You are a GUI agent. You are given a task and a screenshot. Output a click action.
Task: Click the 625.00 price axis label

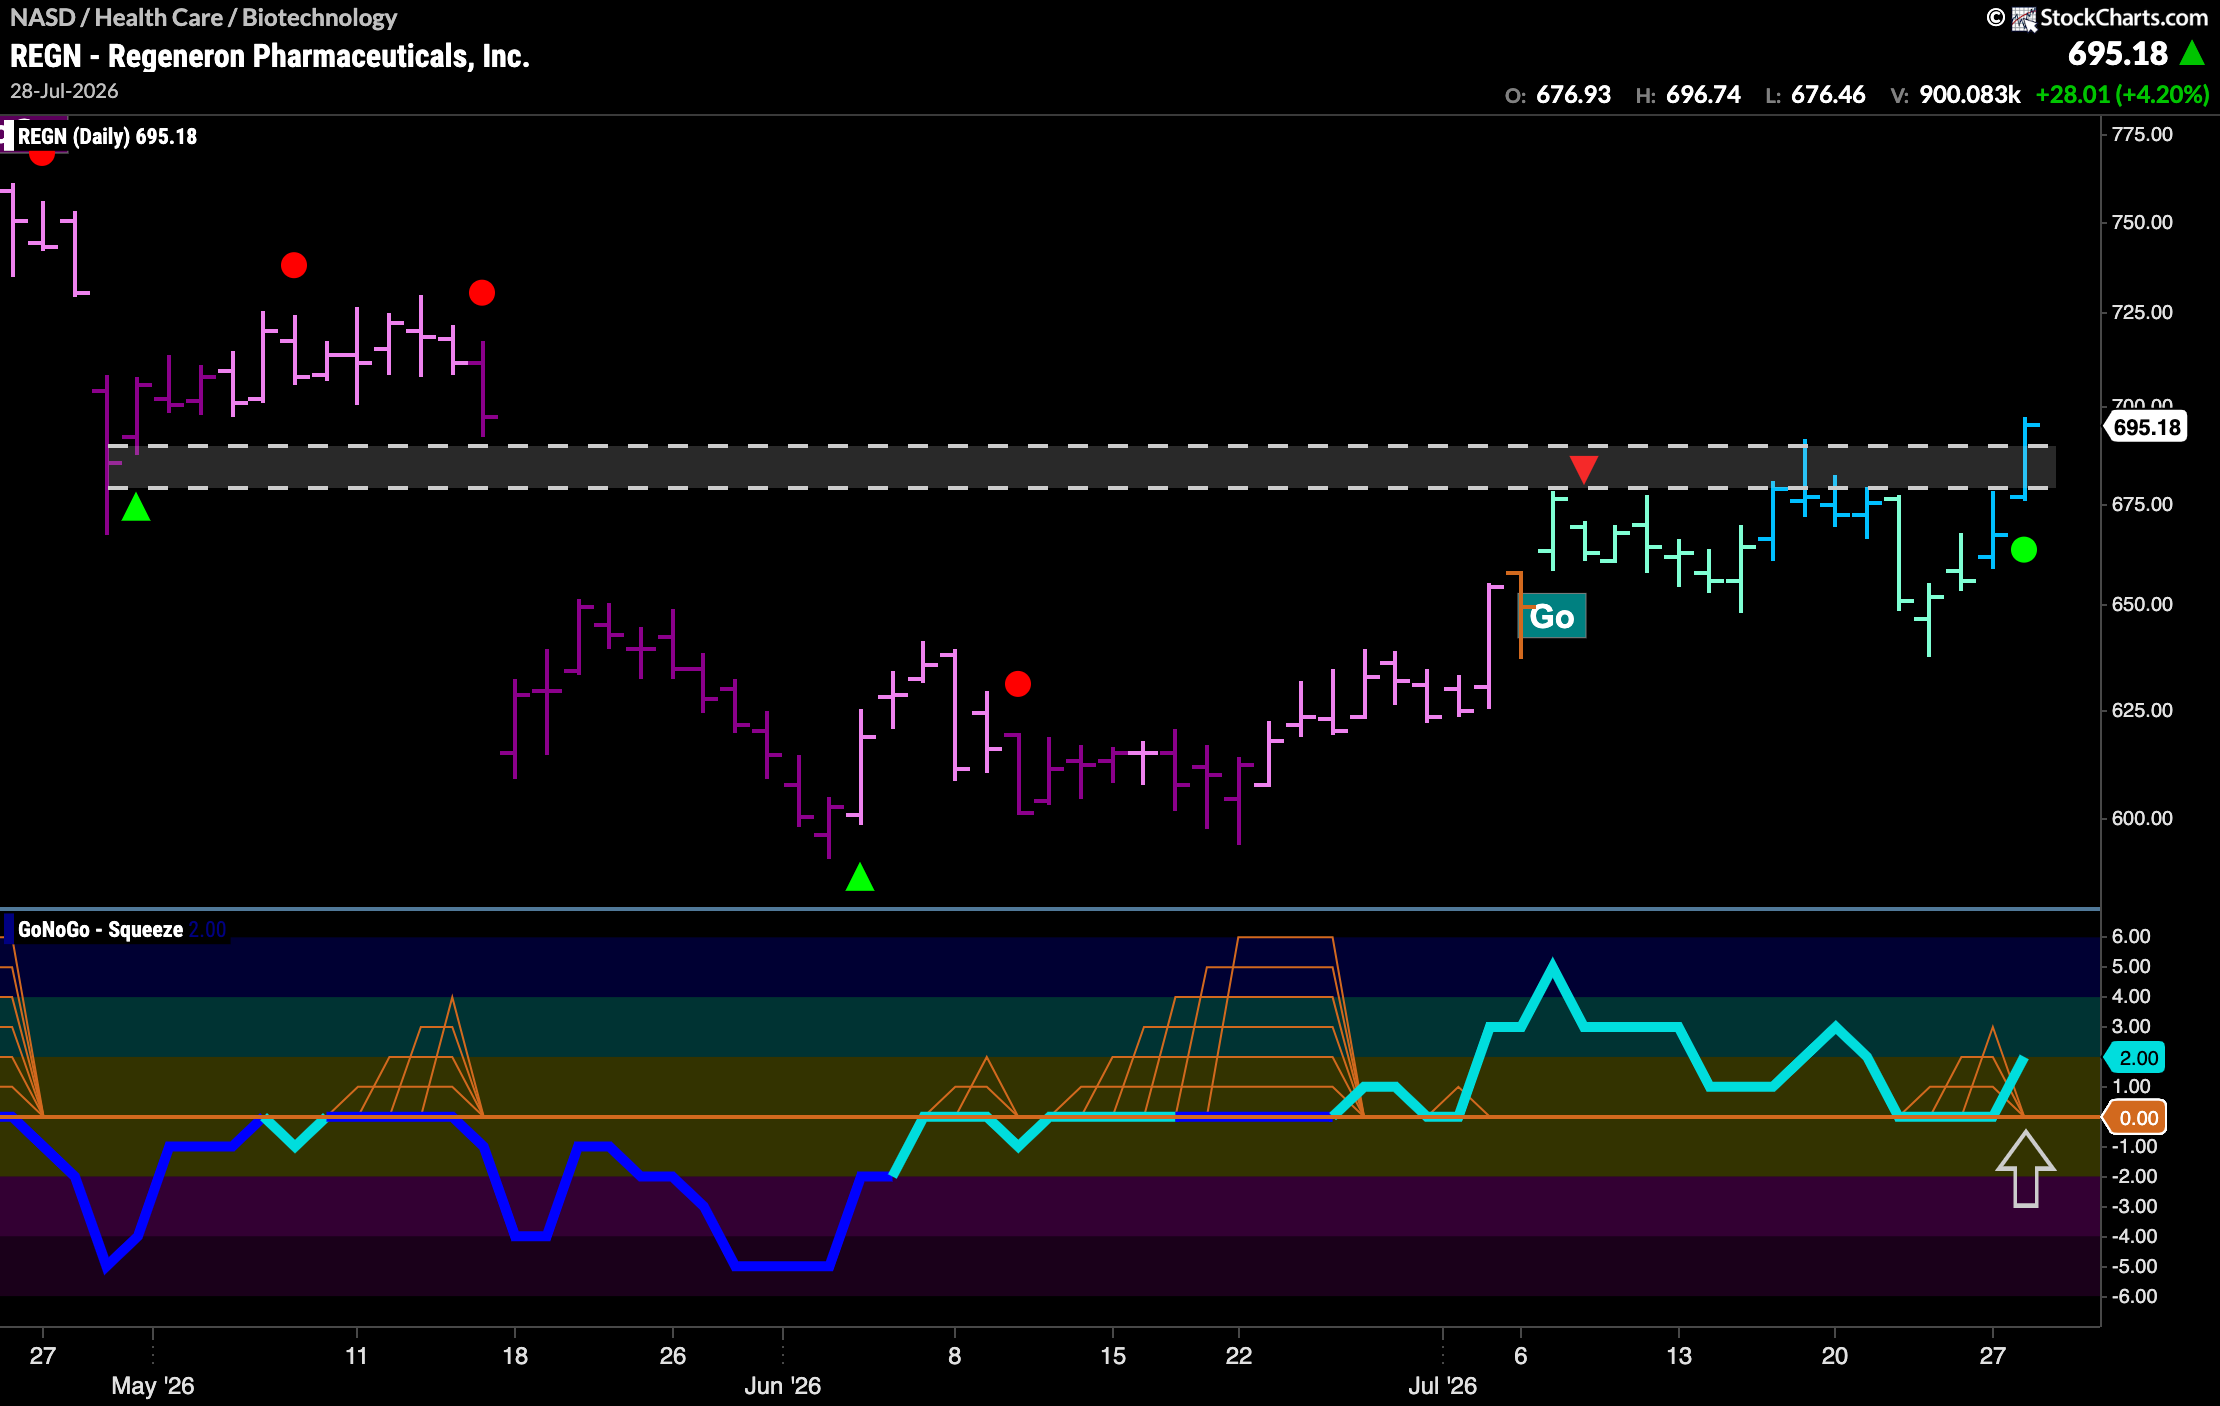tap(2142, 710)
